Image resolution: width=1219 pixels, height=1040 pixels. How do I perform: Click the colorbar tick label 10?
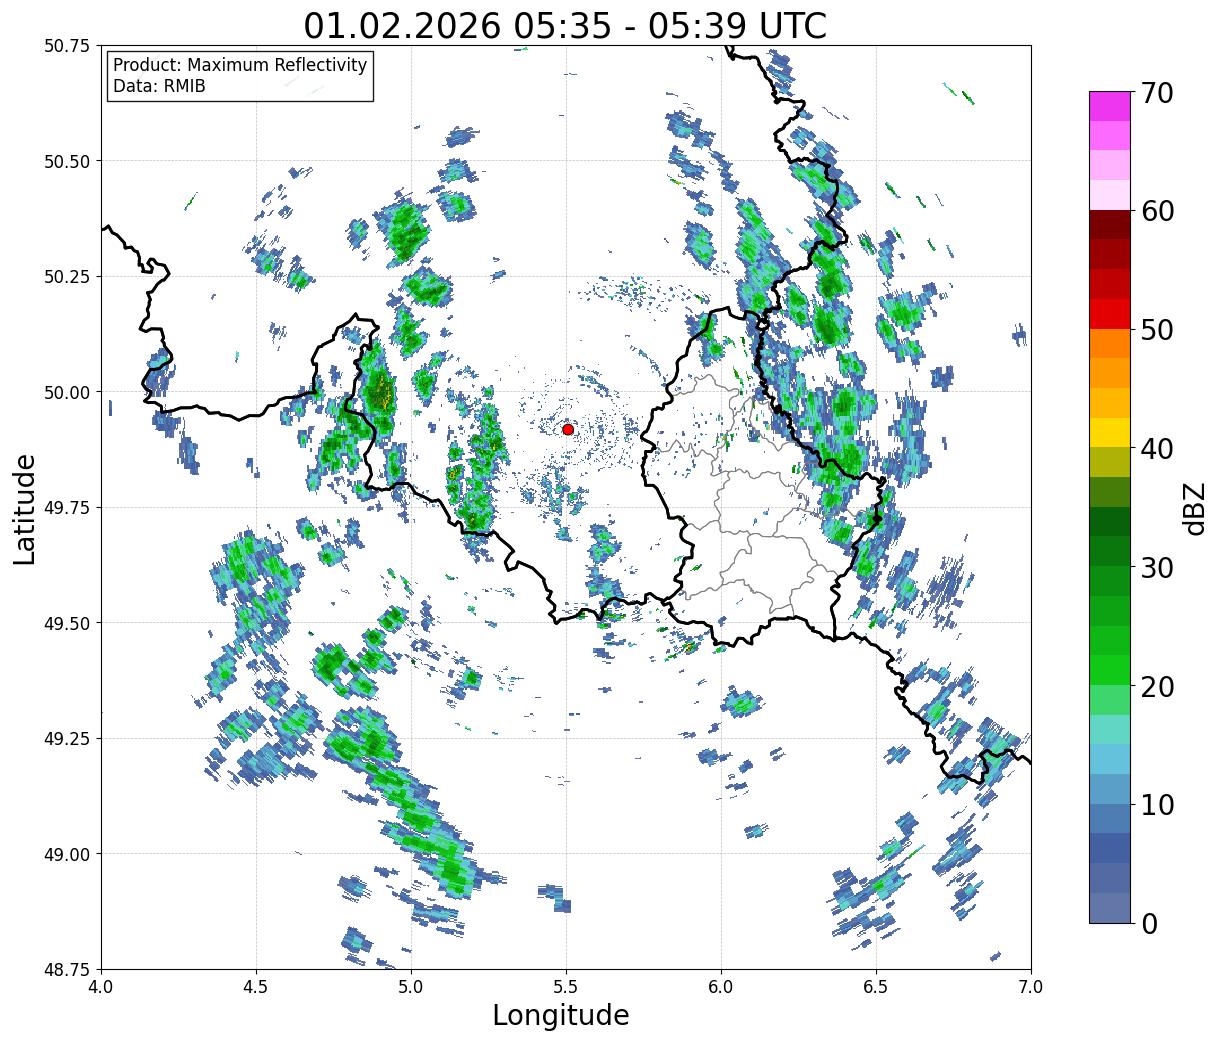tap(1157, 804)
